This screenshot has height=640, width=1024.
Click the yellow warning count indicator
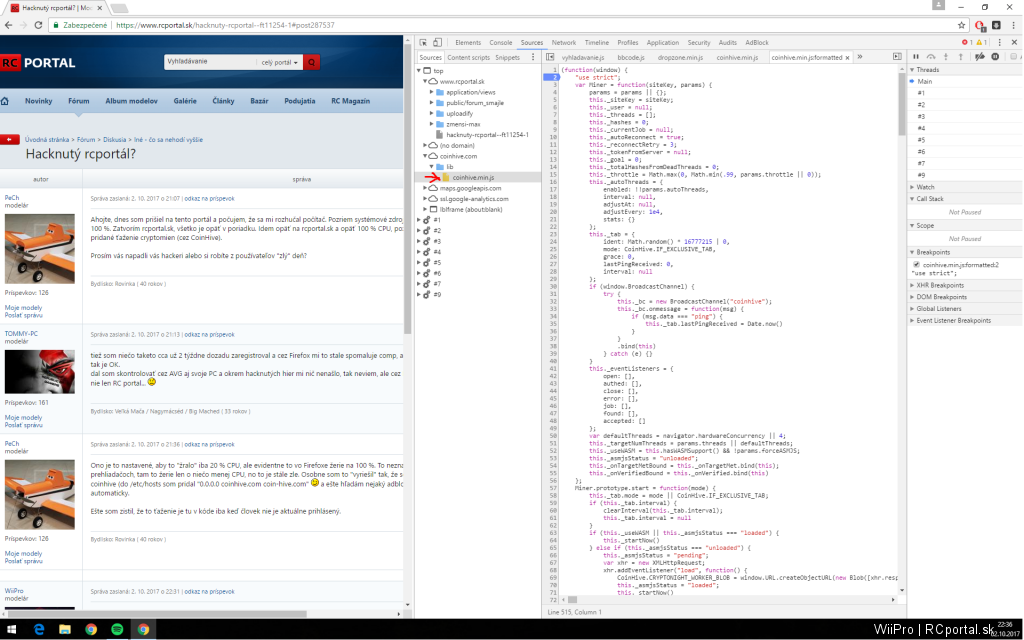tap(982, 42)
